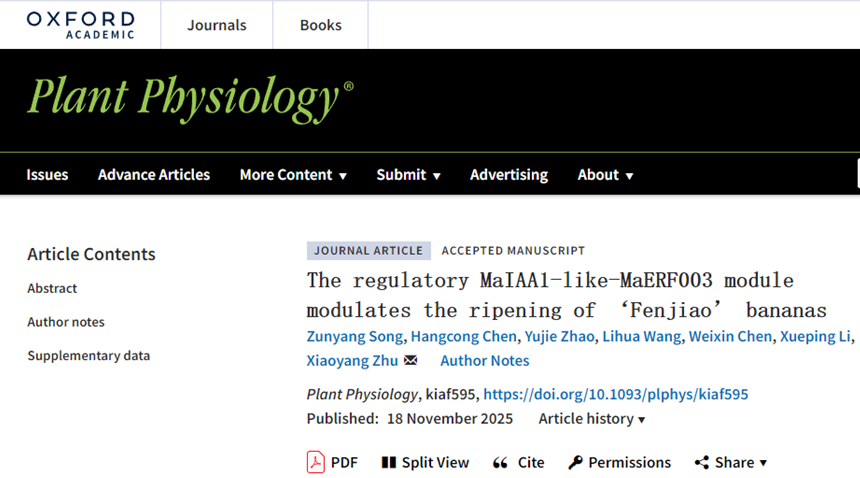Click the email envelope icon beside Xiaoyang Zhu
The height and width of the screenshot is (478, 860).
click(410, 360)
